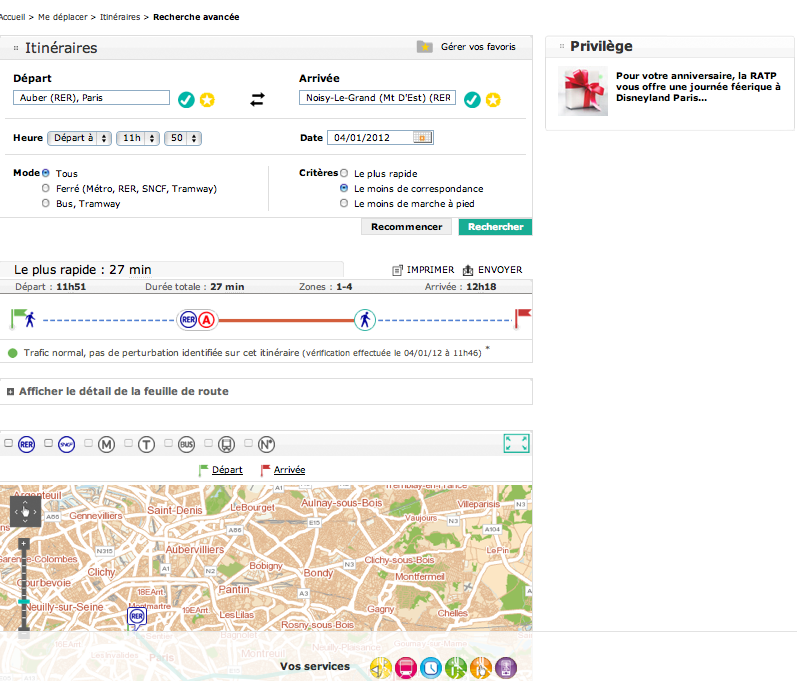The height and width of the screenshot is (681, 797).
Task: Toggle BUS layer checkbox on map
Action: click(168, 443)
